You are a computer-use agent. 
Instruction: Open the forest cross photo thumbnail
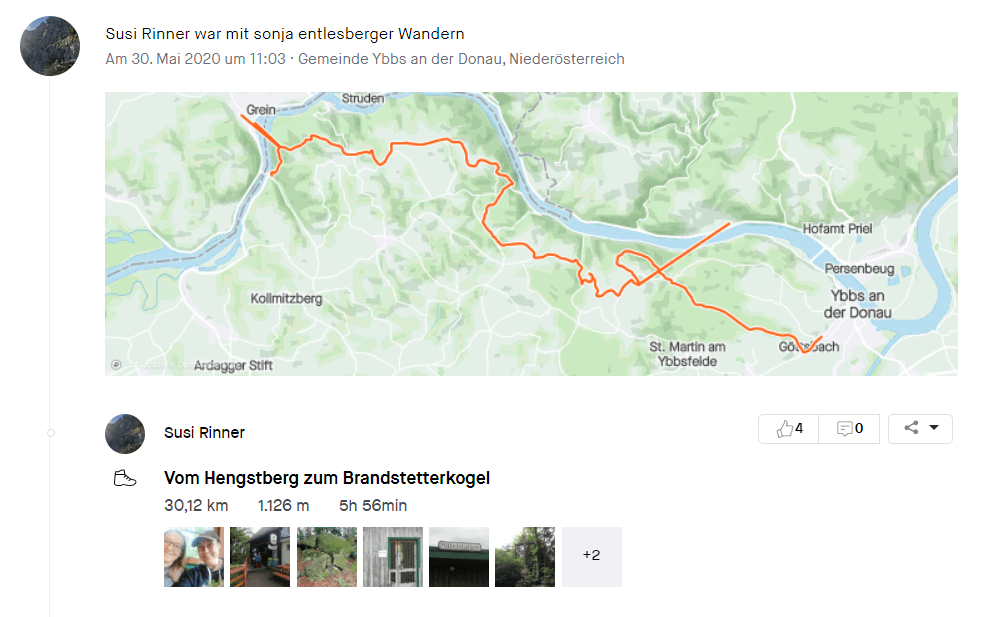525,557
